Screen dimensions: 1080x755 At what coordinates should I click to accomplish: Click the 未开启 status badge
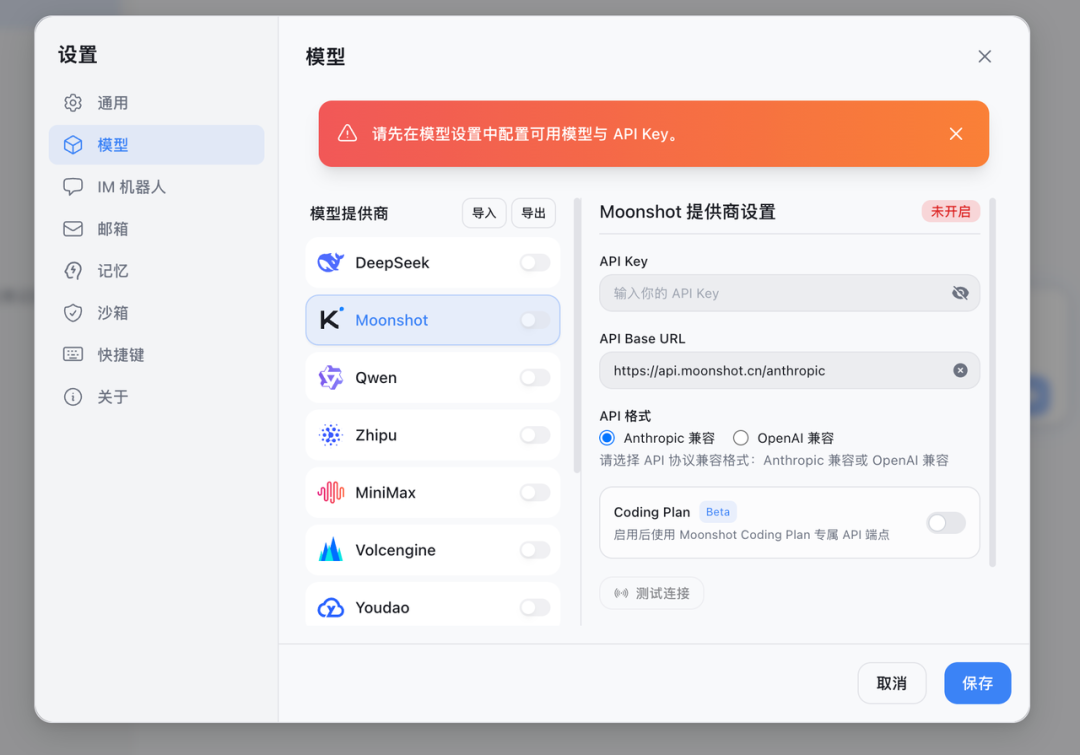[951, 211]
